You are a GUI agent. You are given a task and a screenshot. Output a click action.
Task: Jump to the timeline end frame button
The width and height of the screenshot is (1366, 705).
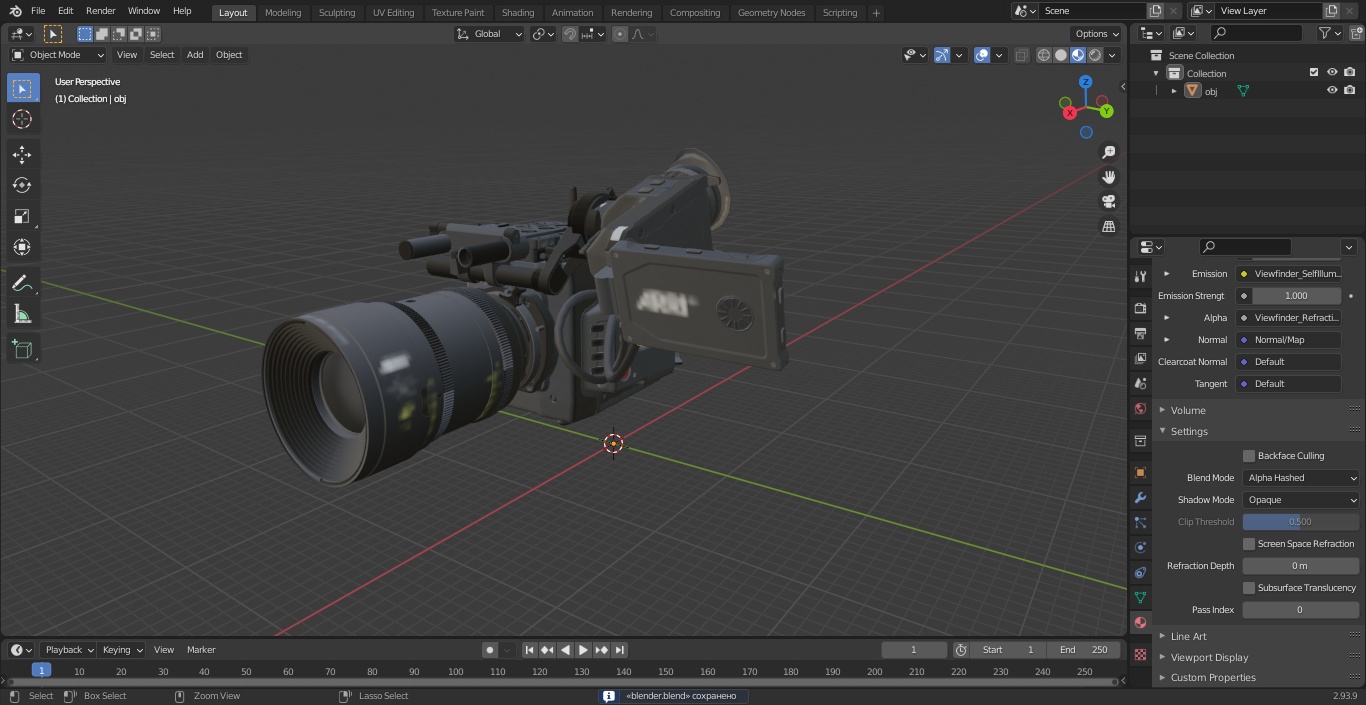pyautogui.click(x=620, y=650)
